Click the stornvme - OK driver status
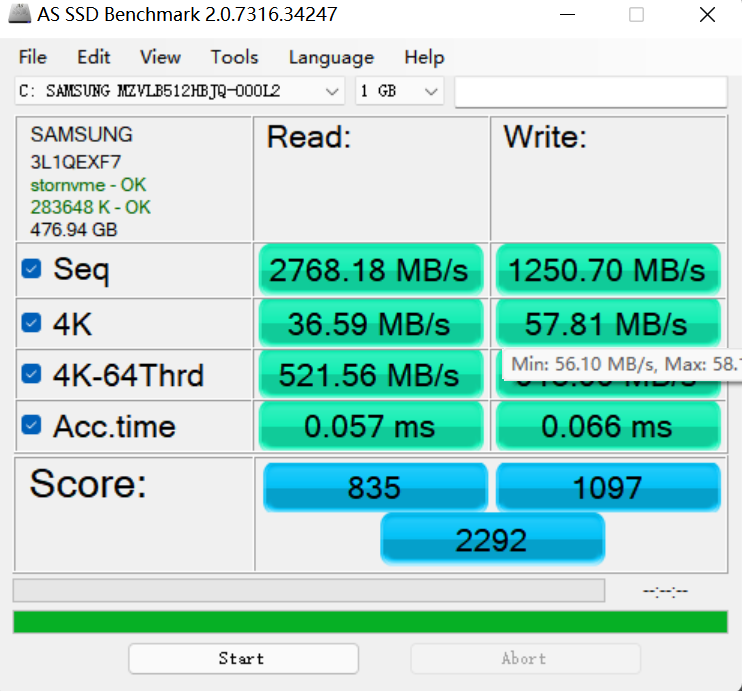The height and width of the screenshot is (691, 742). (88, 185)
